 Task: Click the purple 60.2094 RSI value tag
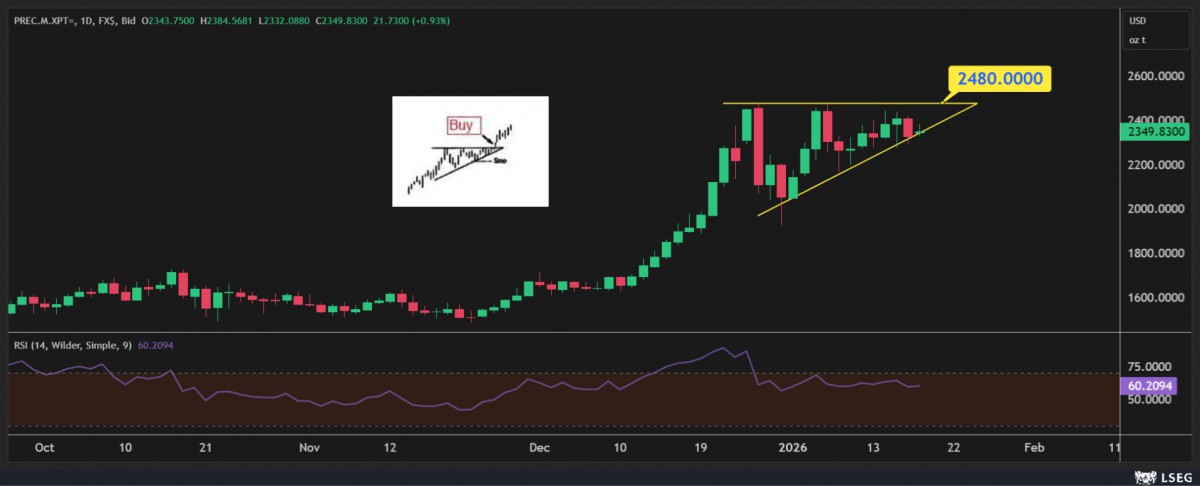(x=1149, y=386)
